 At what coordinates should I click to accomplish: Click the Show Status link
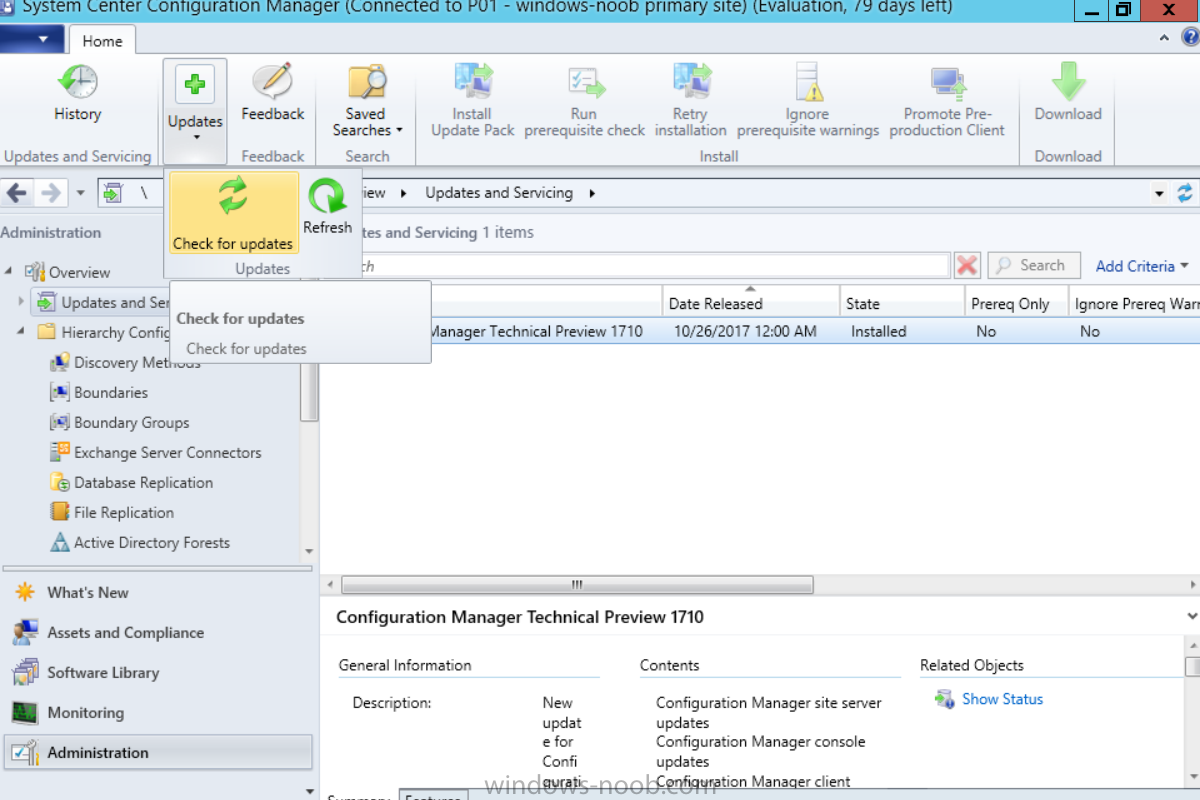[989, 699]
